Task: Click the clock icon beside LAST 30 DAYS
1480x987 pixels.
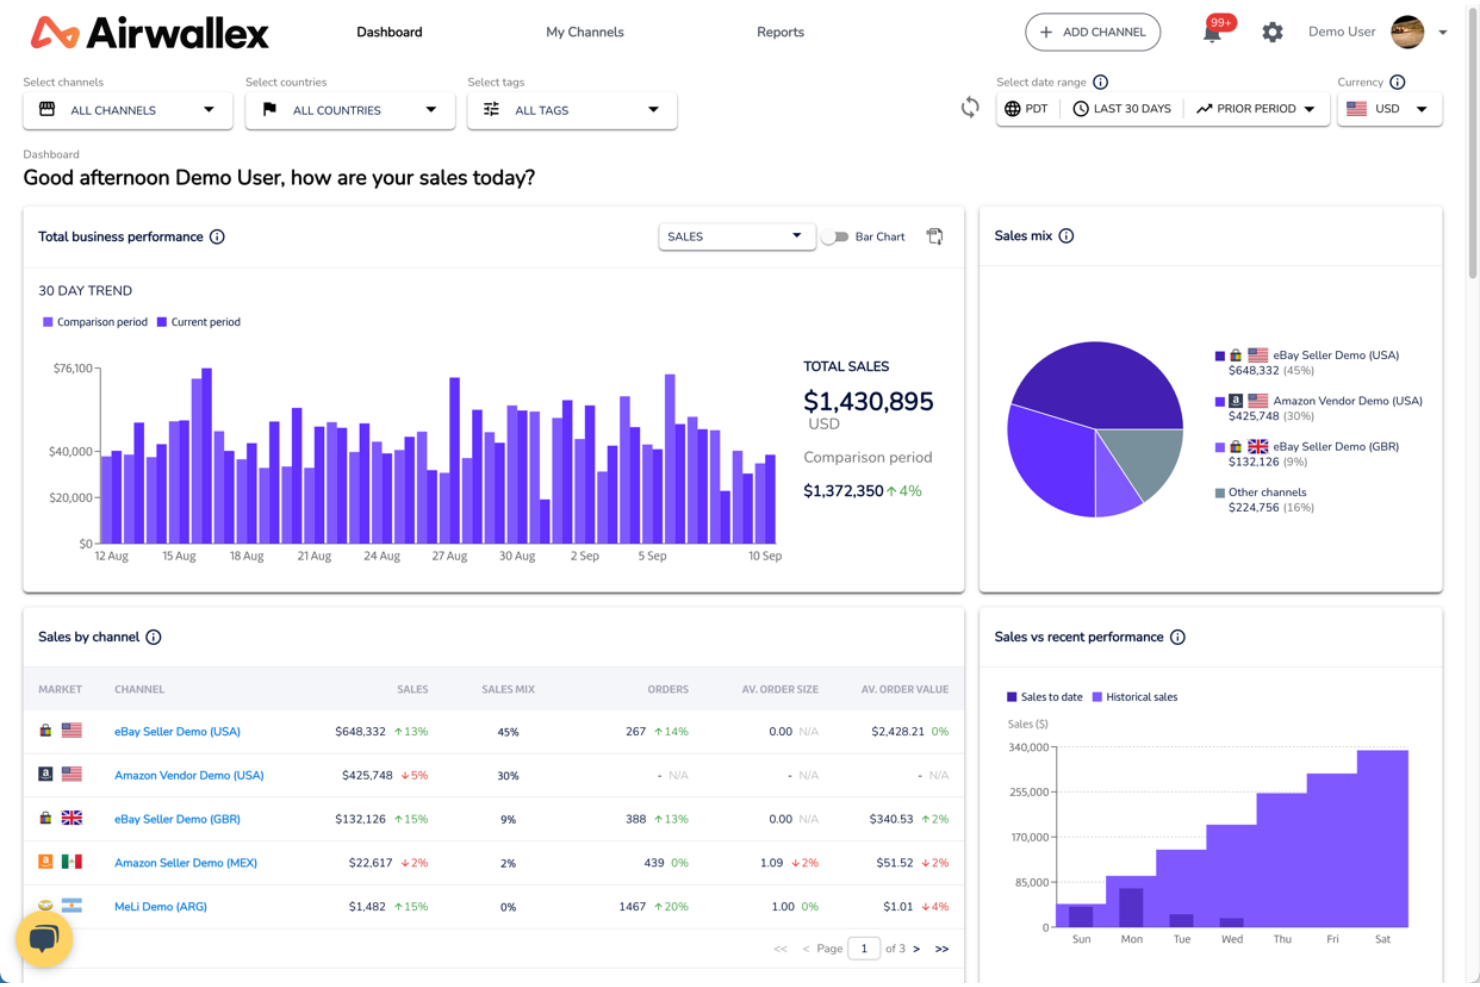Action: (x=1081, y=108)
